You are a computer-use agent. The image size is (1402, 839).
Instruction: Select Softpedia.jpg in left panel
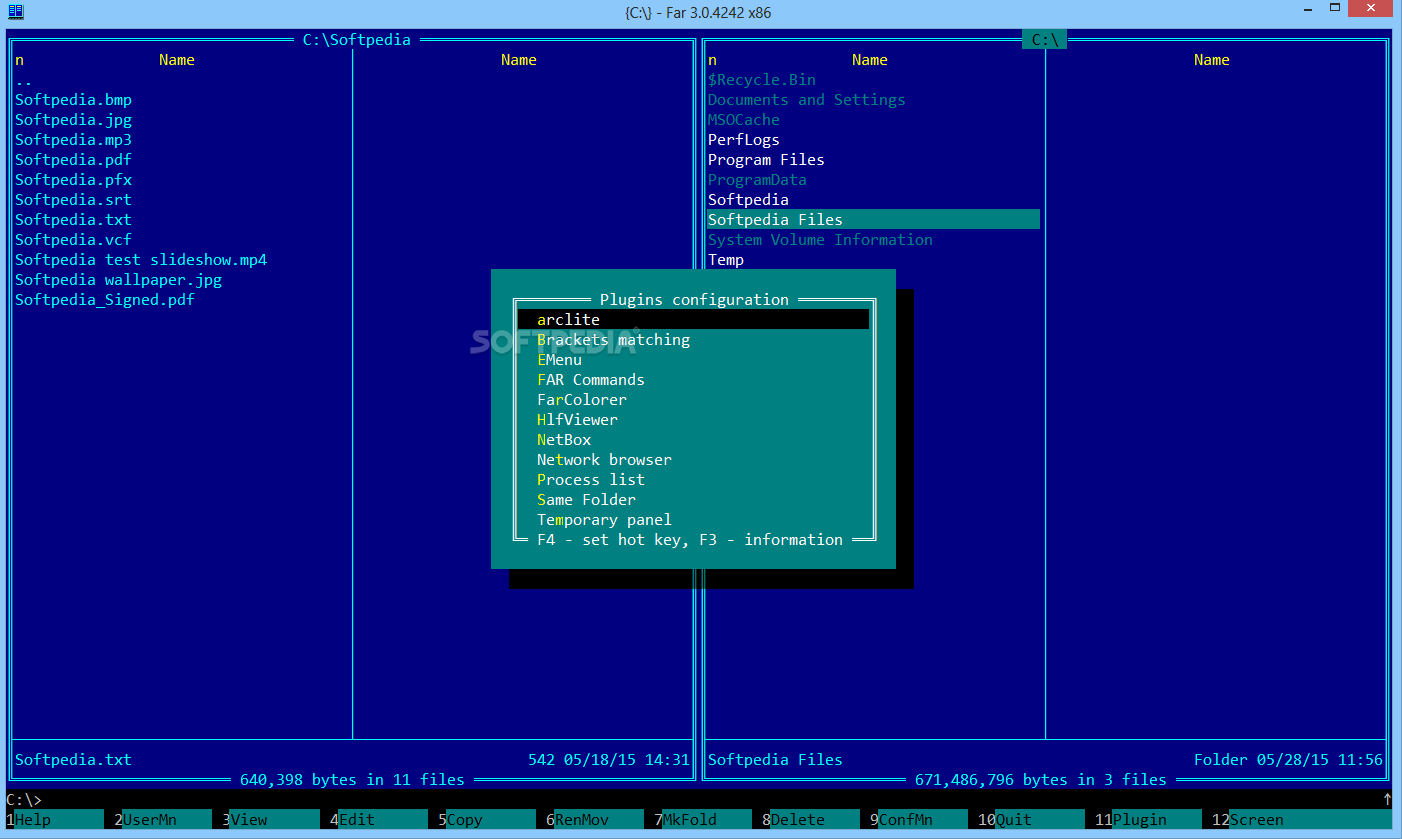tap(73, 119)
